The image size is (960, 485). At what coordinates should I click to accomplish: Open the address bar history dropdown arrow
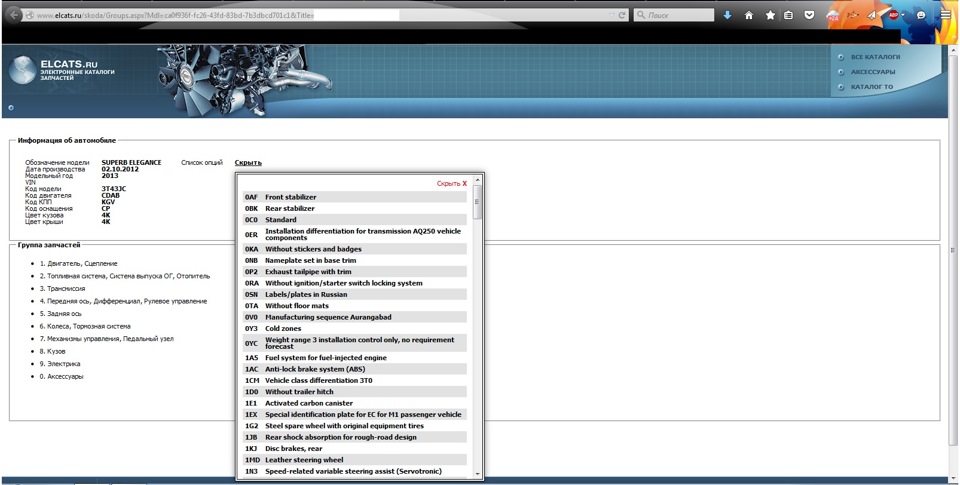tap(612, 15)
